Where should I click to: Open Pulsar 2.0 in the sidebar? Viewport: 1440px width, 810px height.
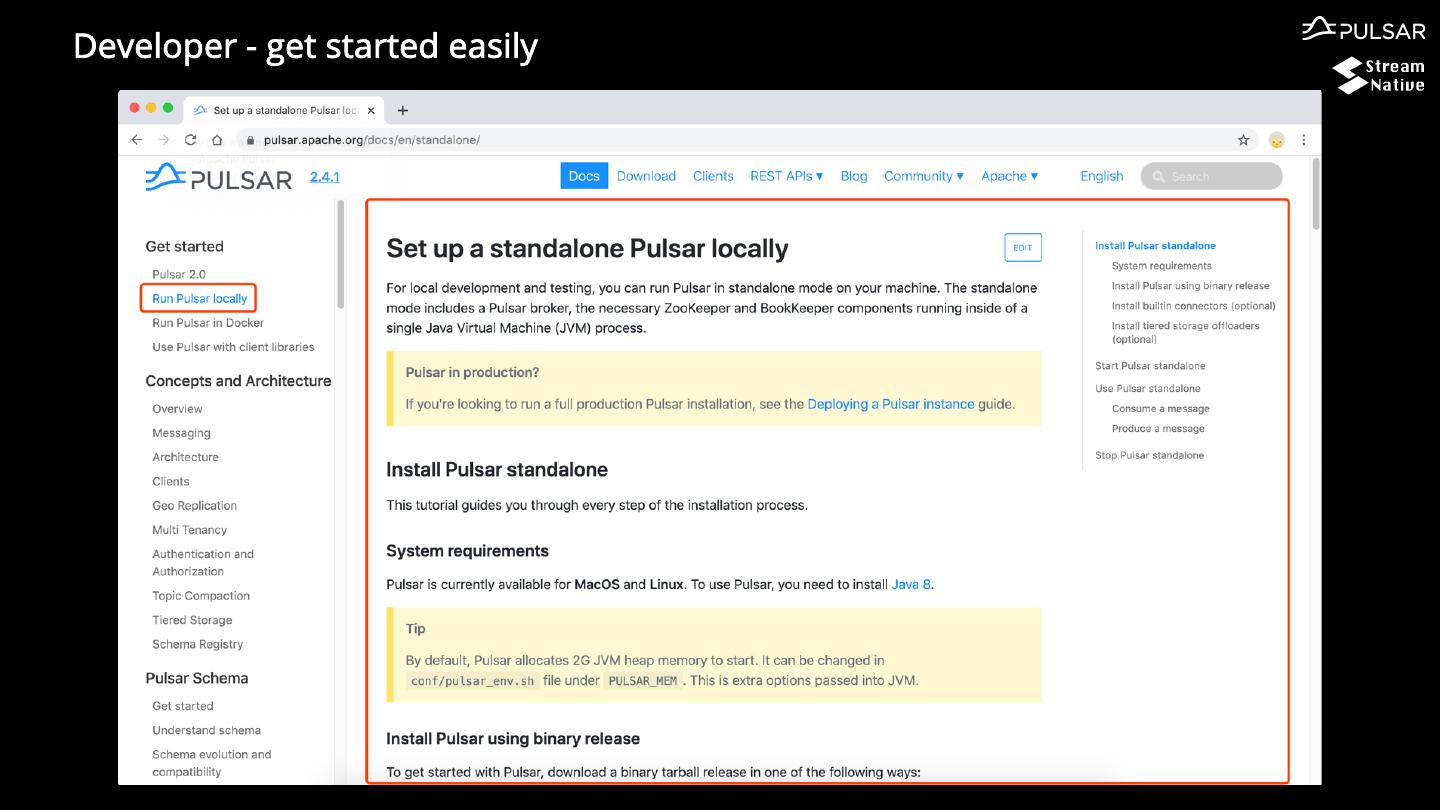[x=179, y=274]
